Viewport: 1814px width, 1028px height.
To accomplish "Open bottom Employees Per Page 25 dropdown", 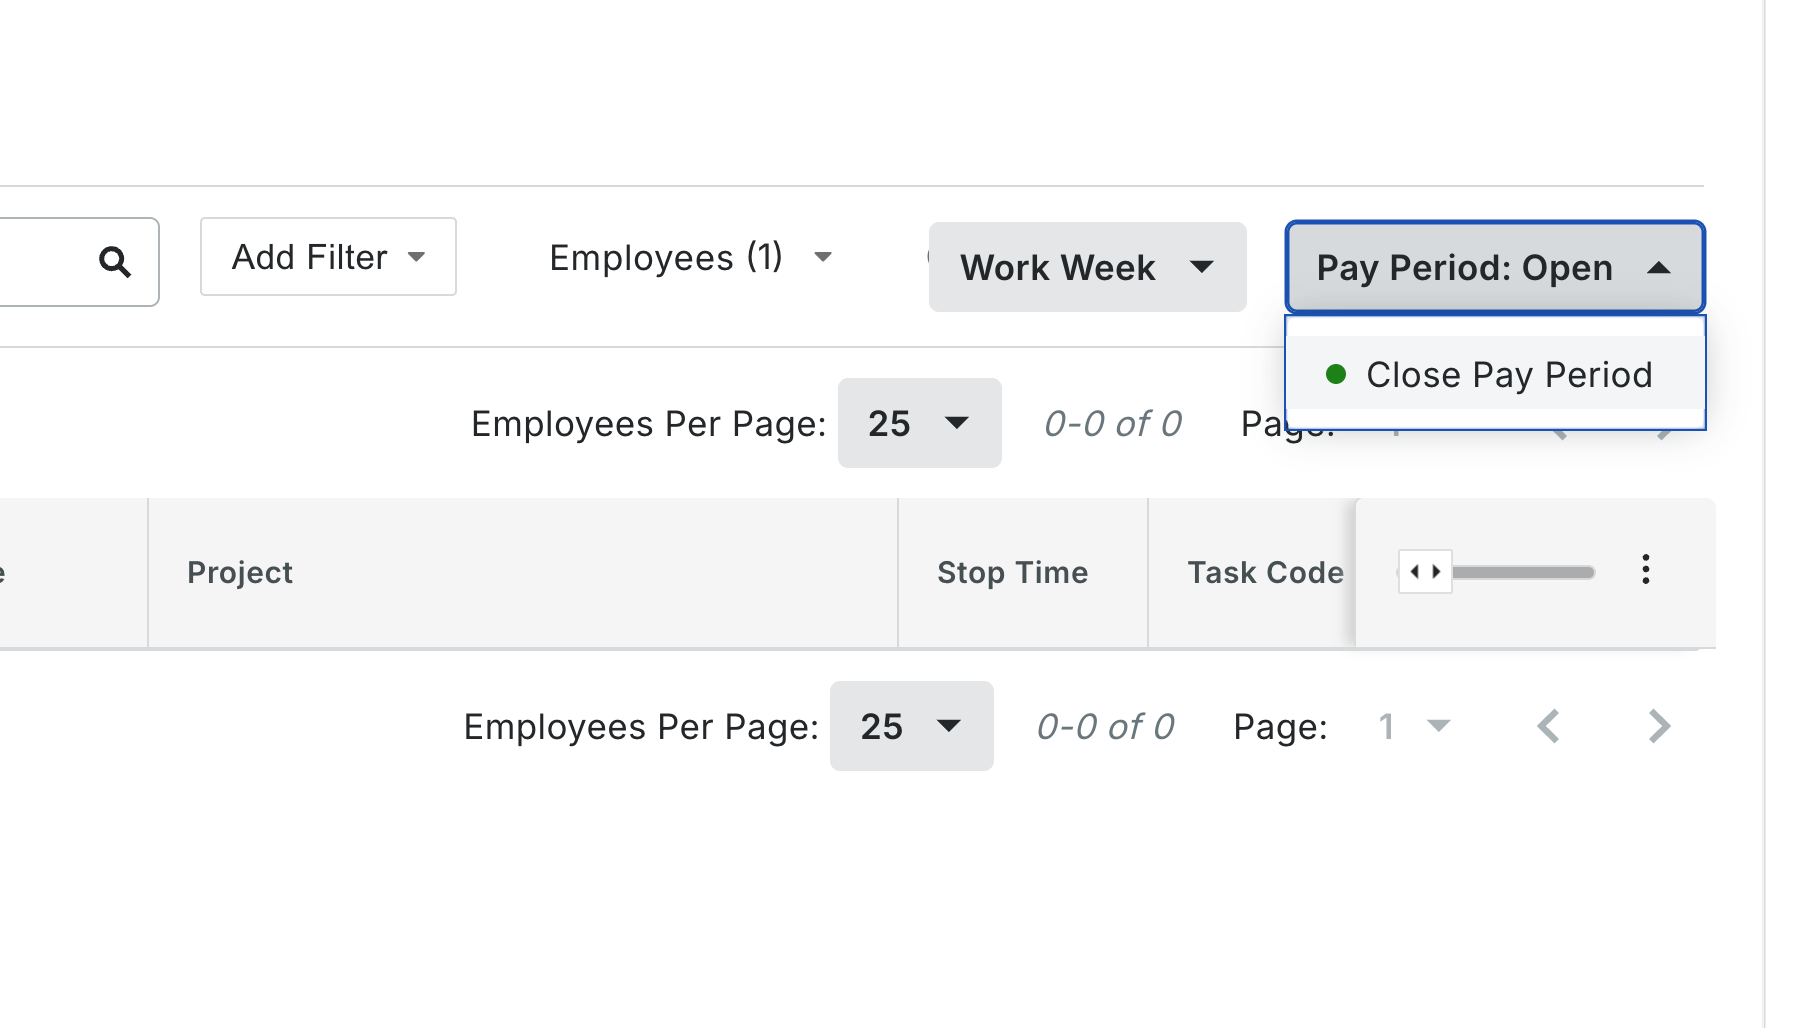I will tap(911, 726).
